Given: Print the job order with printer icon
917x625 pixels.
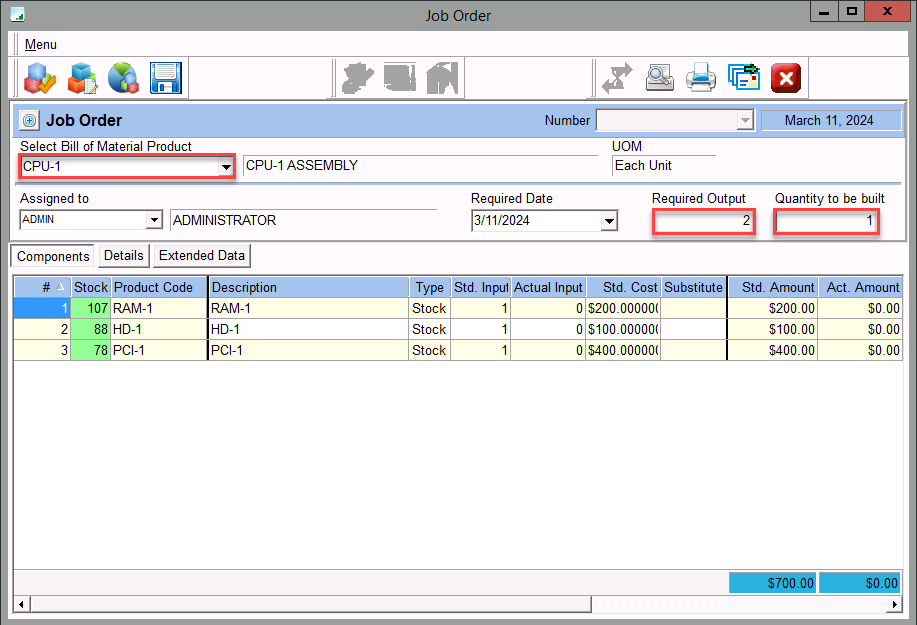Looking at the screenshot, I should [x=700, y=77].
